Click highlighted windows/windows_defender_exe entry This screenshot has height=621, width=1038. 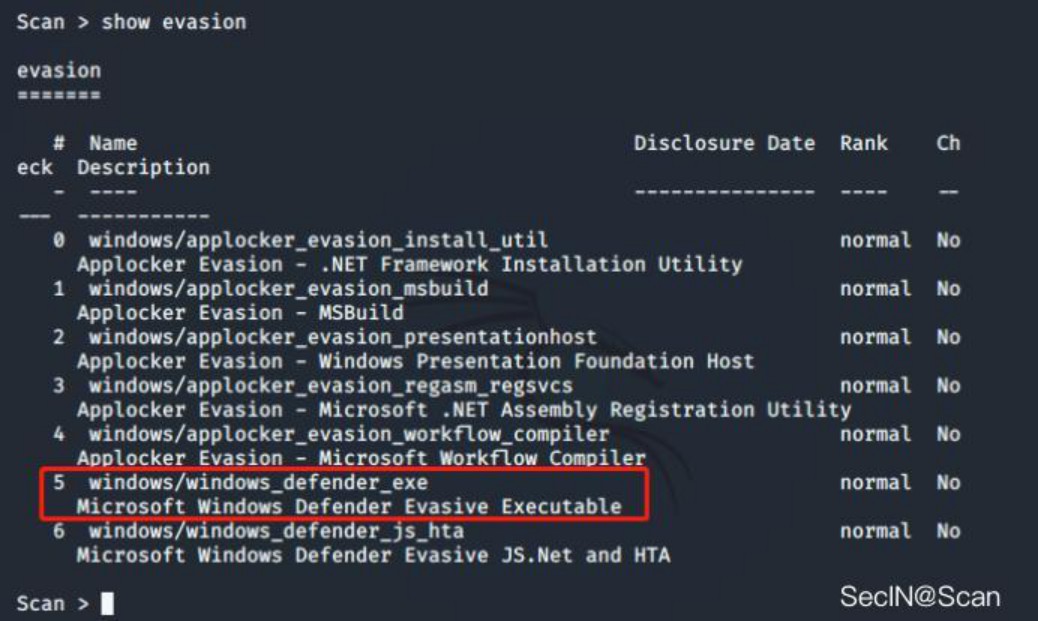344,494
